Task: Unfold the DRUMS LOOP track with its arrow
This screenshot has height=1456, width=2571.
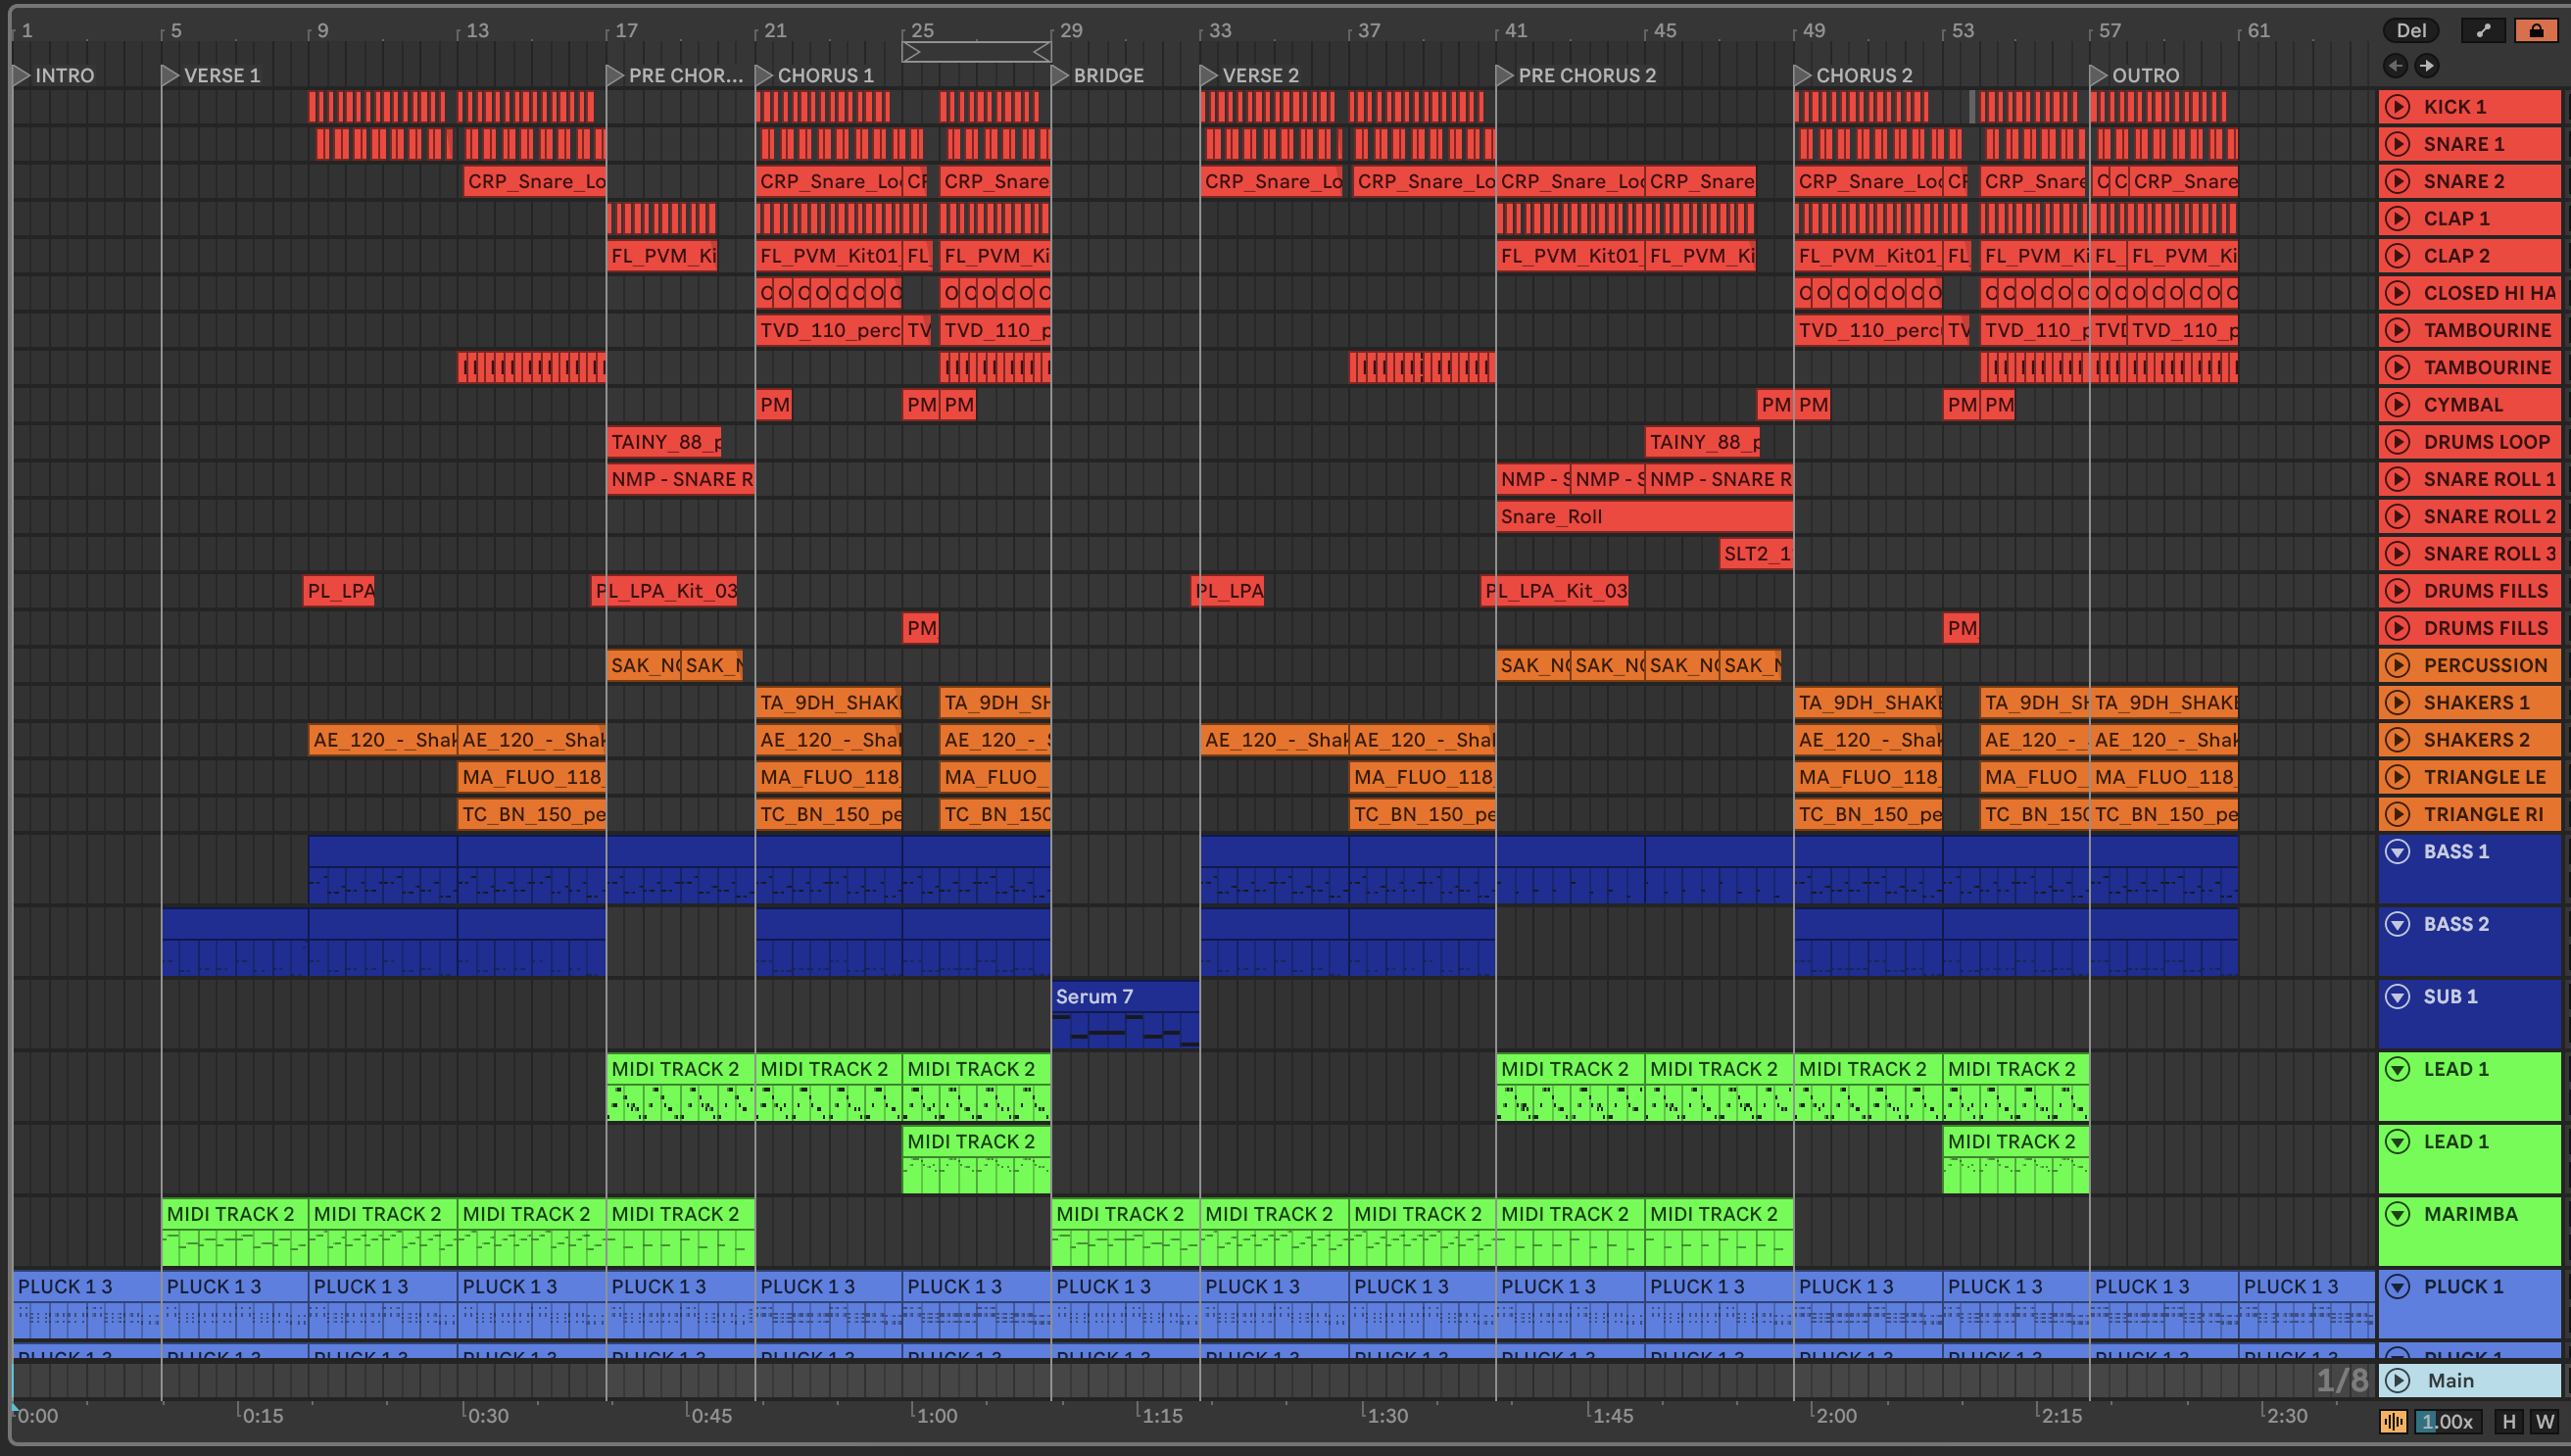Action: (x=2398, y=442)
